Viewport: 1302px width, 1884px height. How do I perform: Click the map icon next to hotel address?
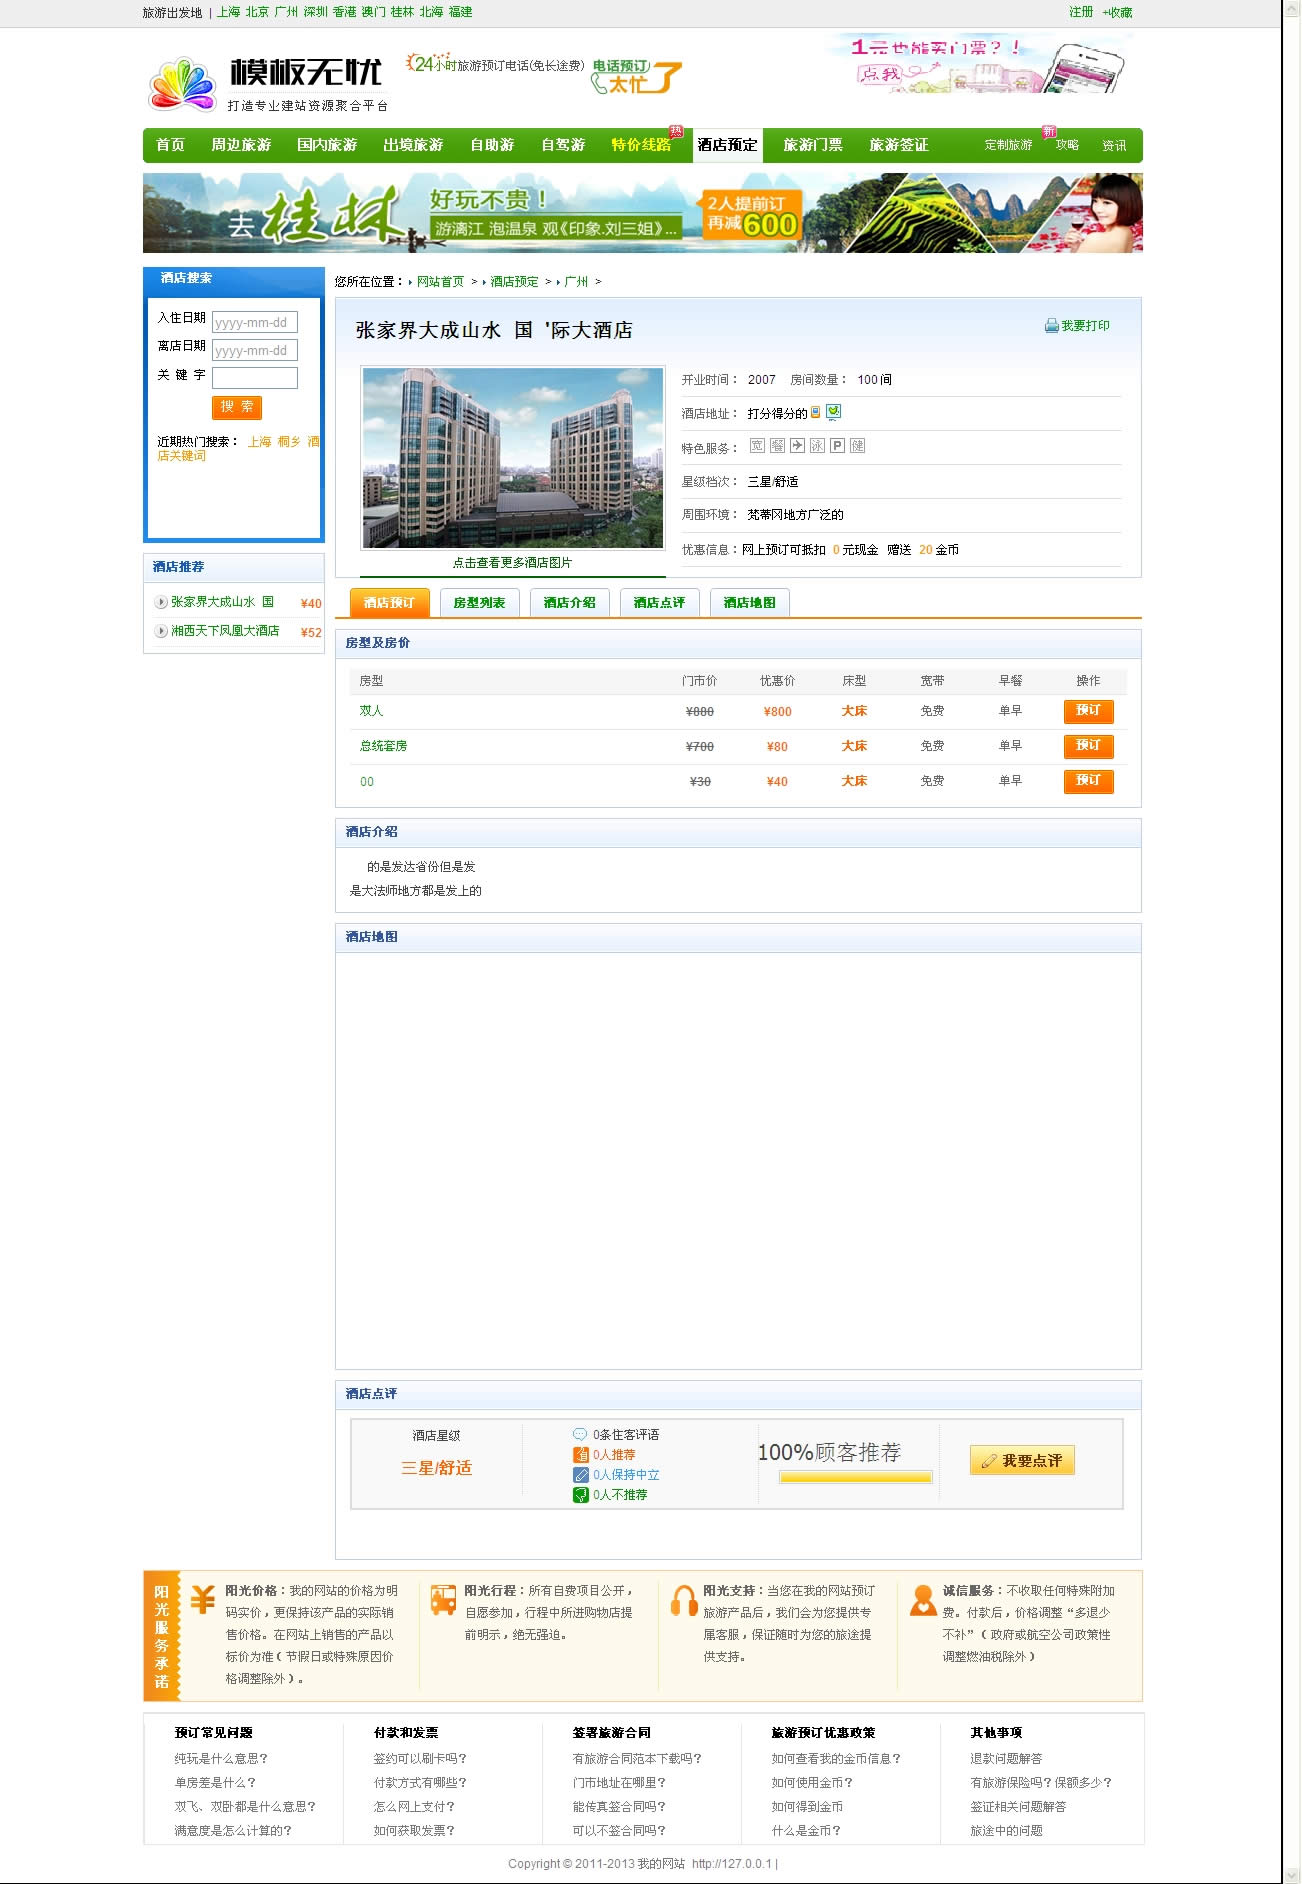(x=833, y=412)
